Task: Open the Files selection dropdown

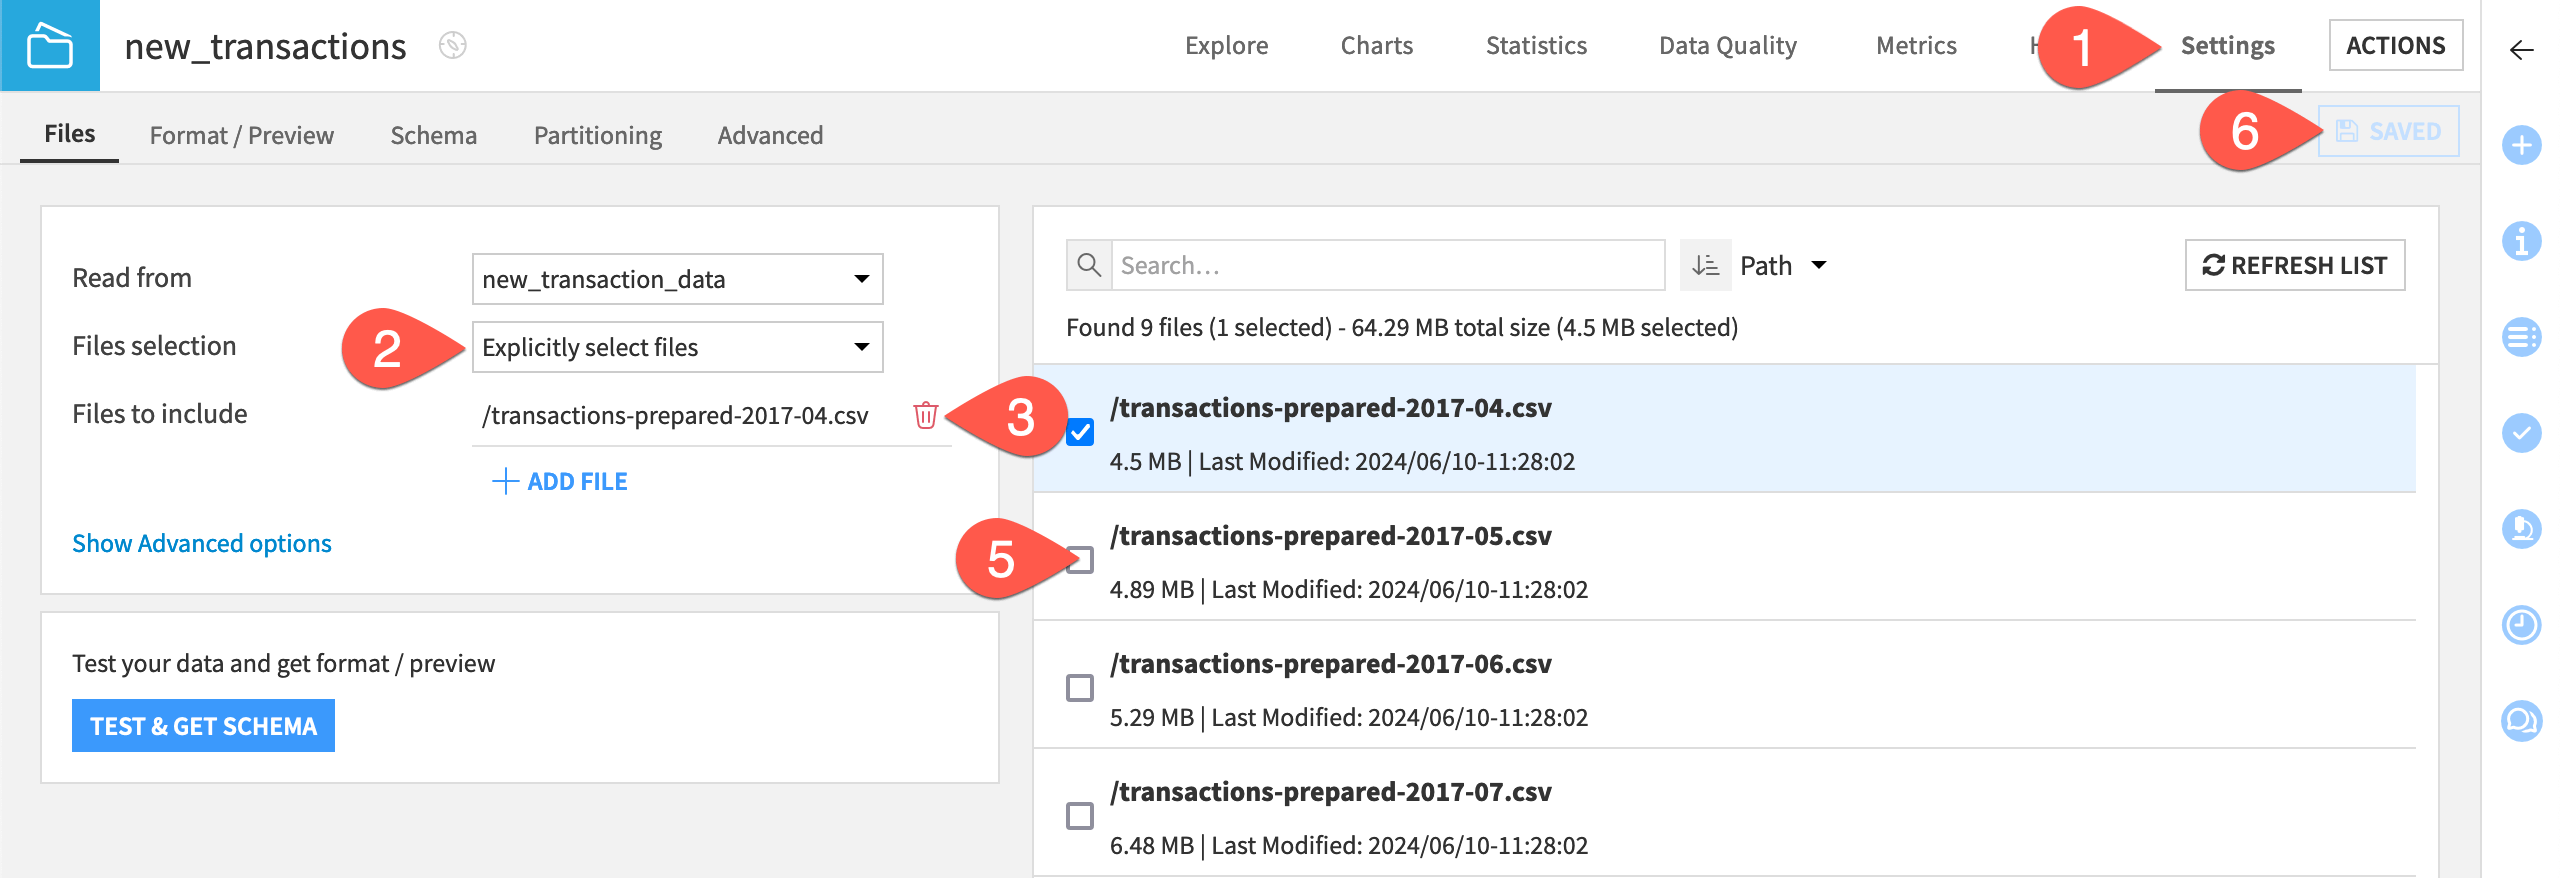Action: click(x=678, y=347)
